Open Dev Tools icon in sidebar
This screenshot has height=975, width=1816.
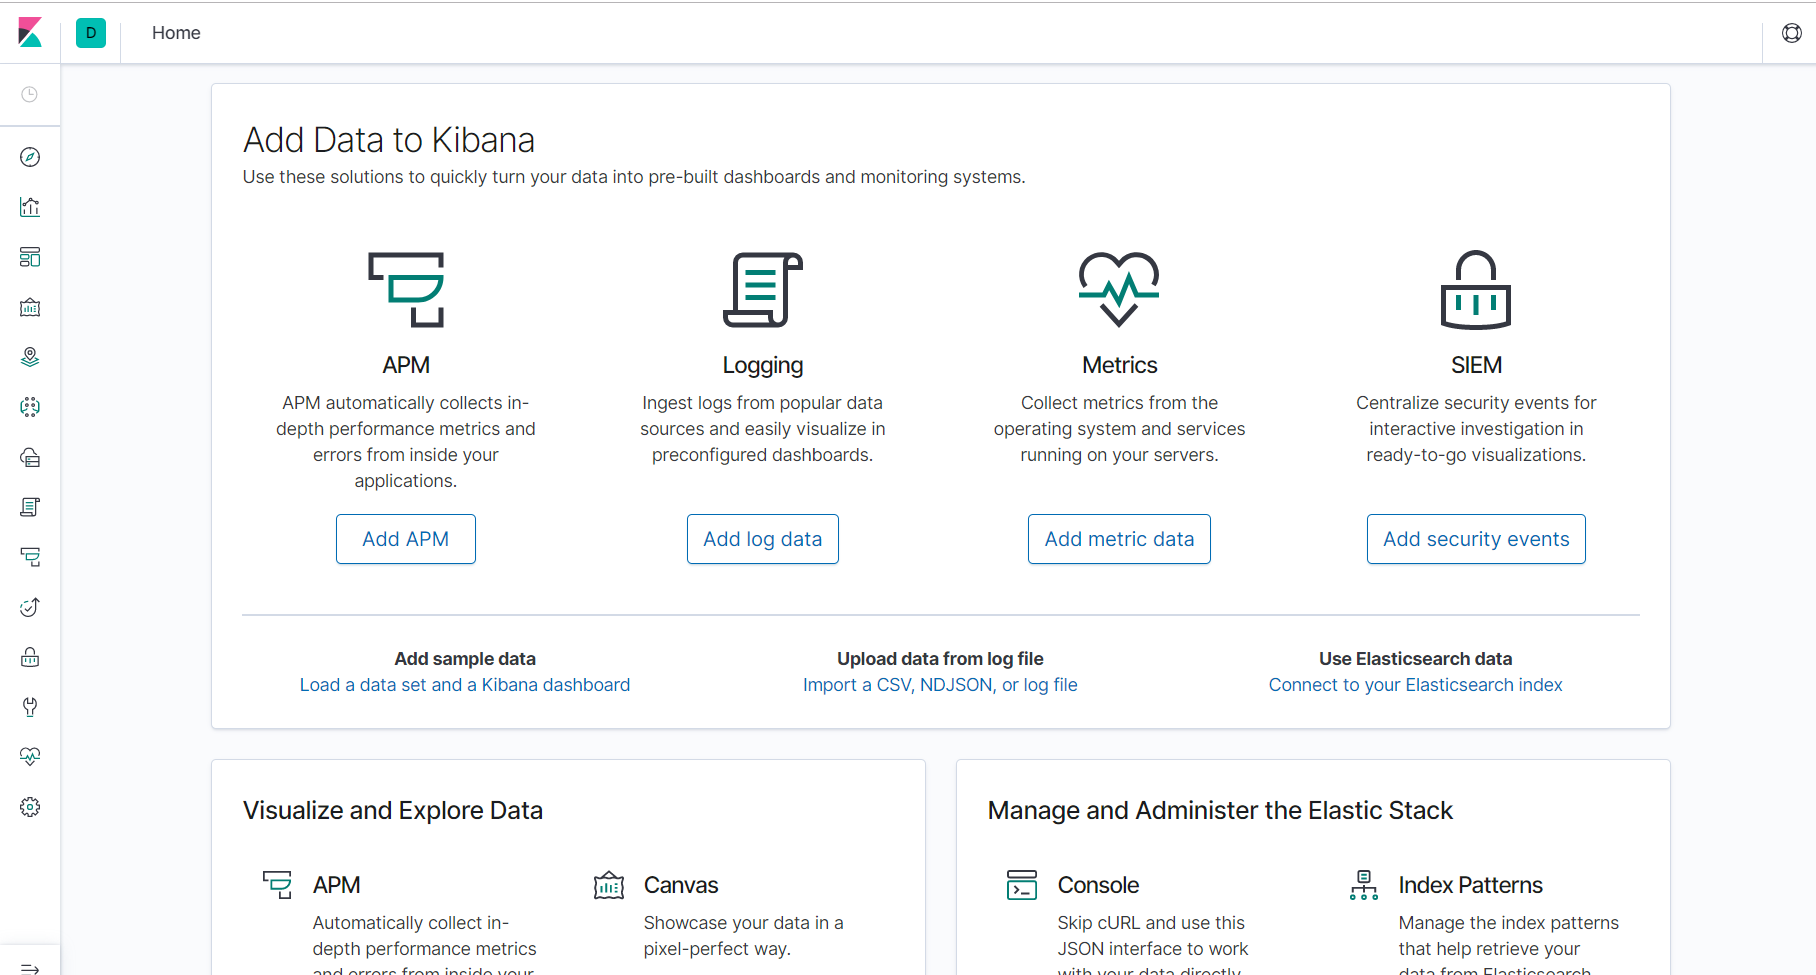click(x=30, y=707)
